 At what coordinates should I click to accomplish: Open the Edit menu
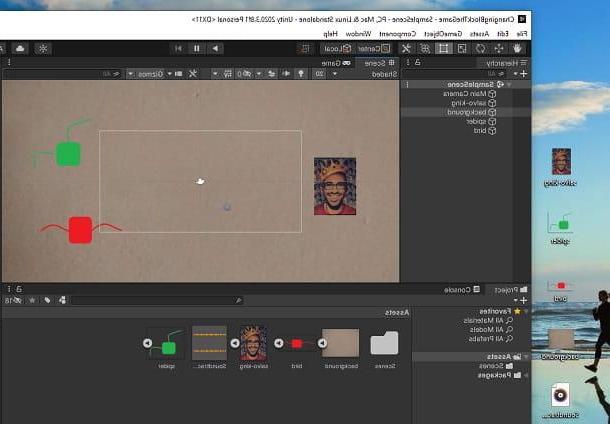point(503,34)
